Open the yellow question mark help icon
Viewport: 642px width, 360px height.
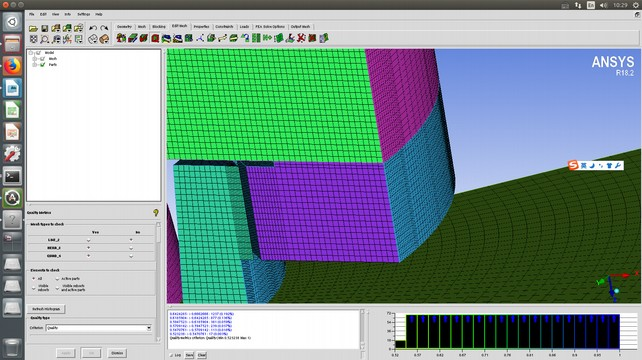[x=156, y=213]
